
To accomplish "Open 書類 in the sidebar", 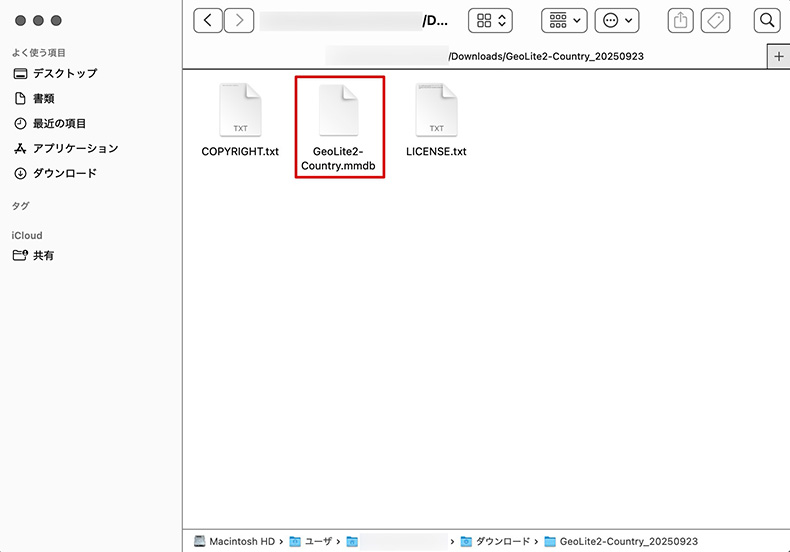I will tap(34, 99).
